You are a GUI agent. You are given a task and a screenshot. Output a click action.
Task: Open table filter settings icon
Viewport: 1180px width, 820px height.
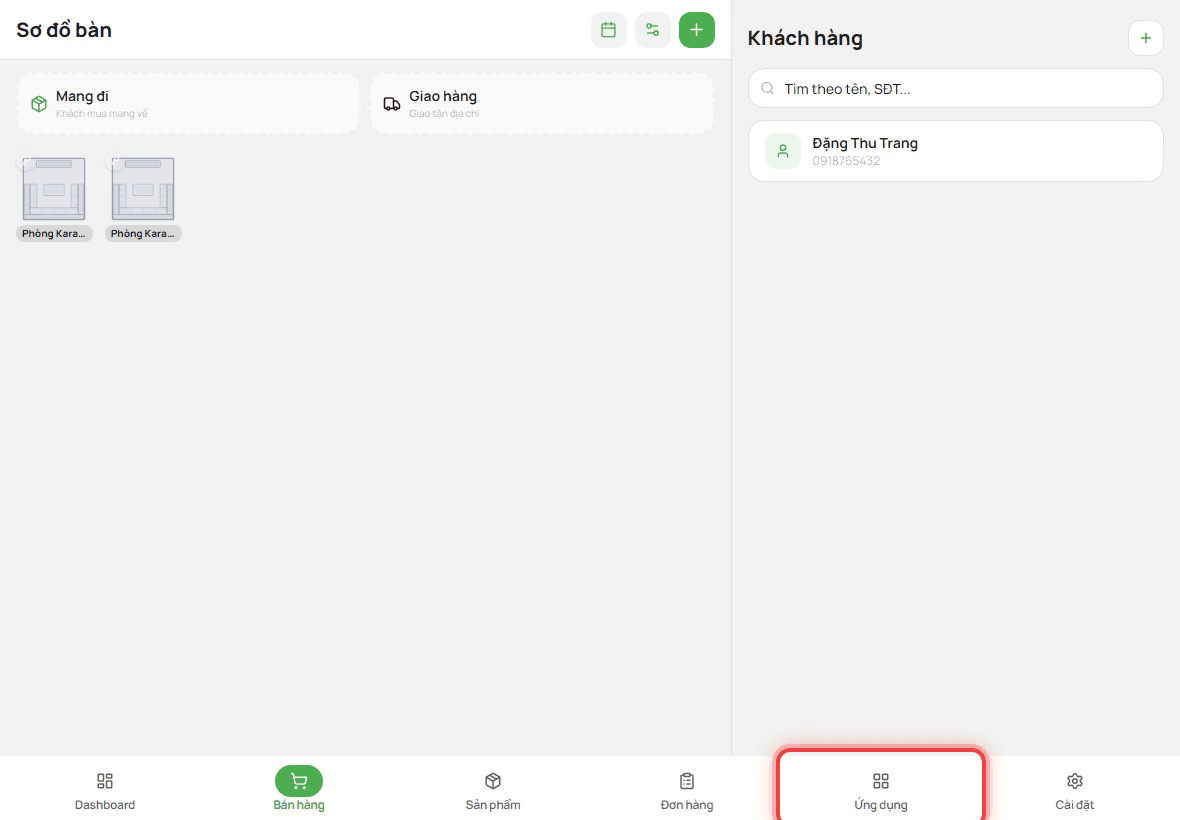[652, 30]
